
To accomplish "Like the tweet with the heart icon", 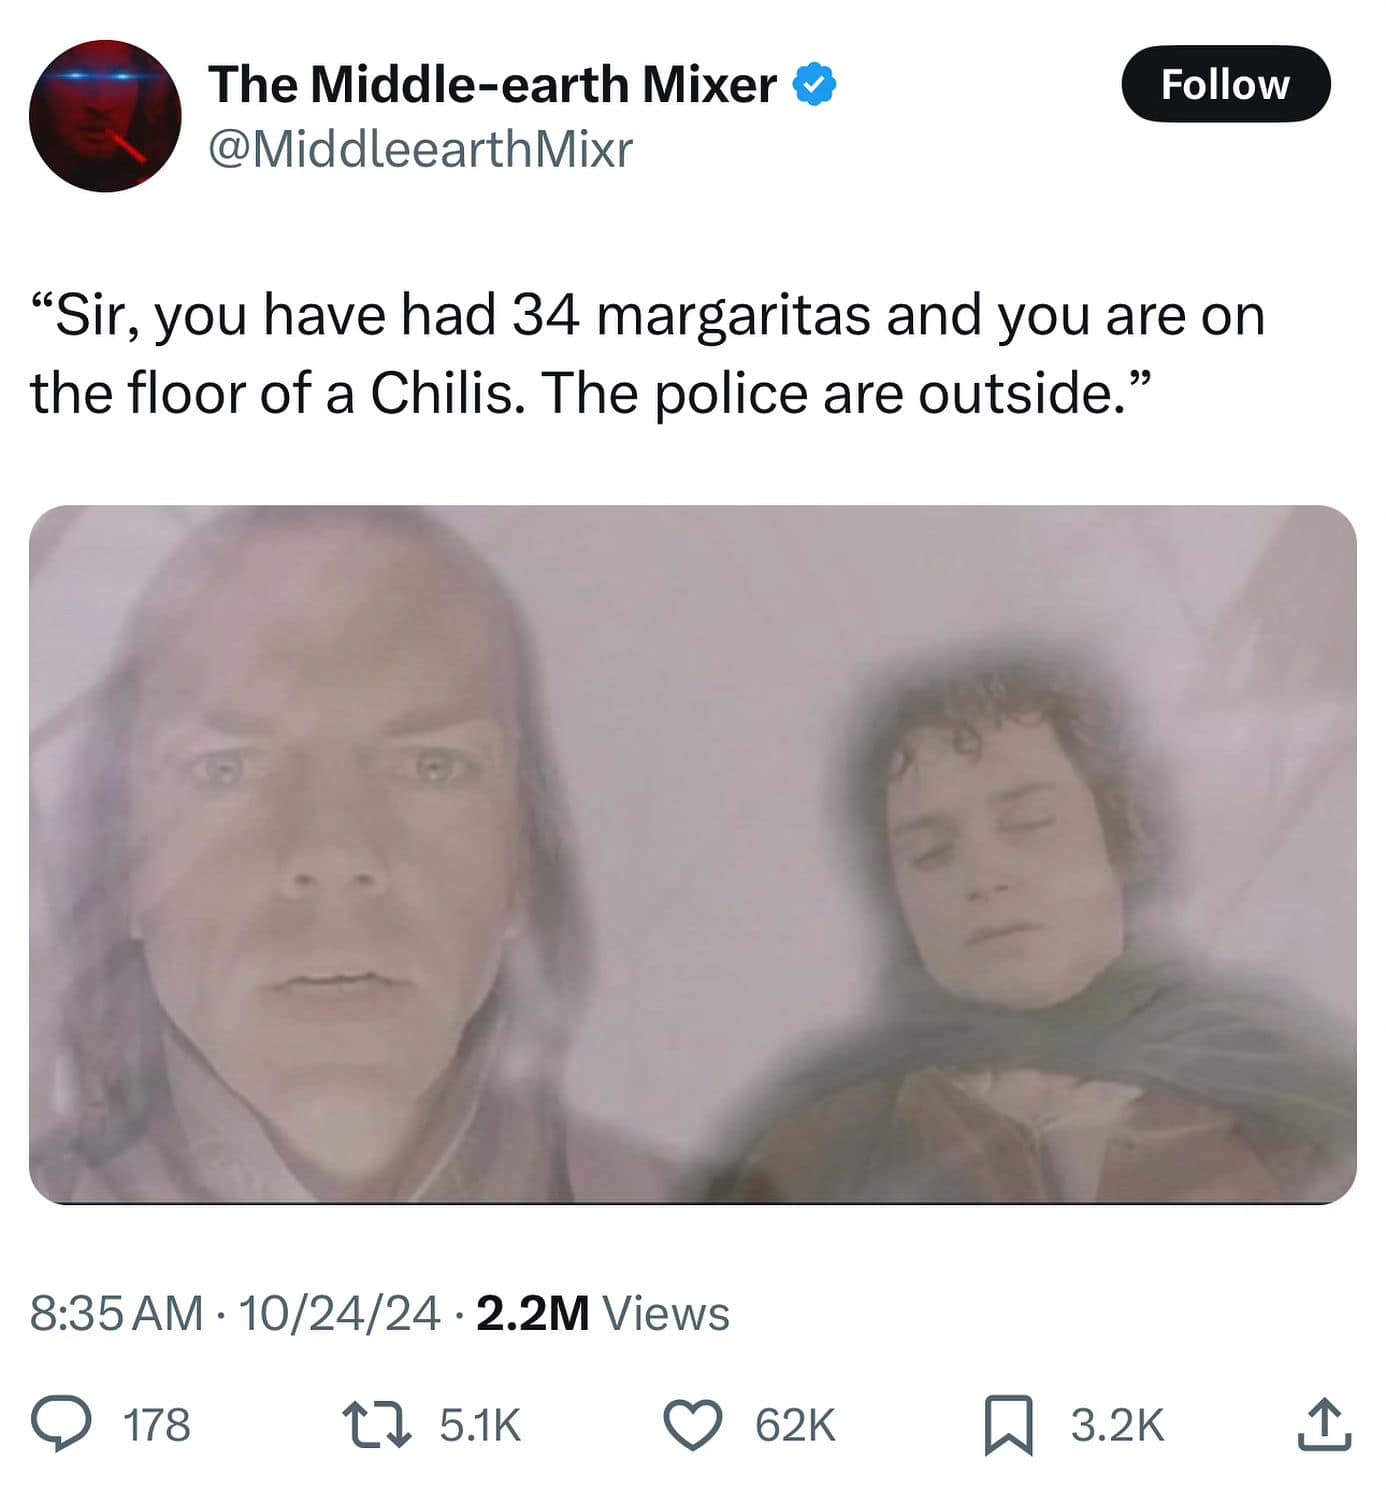I will [x=694, y=1424].
